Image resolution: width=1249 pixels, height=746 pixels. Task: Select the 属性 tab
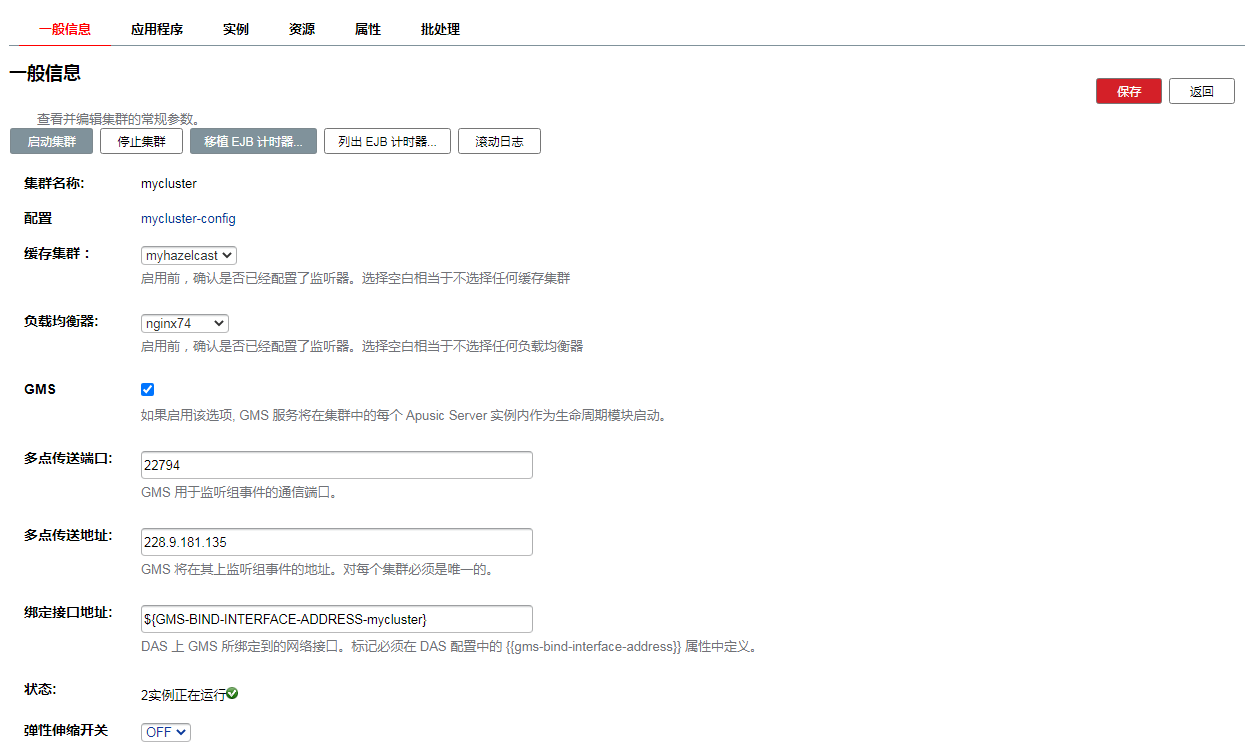(x=368, y=29)
